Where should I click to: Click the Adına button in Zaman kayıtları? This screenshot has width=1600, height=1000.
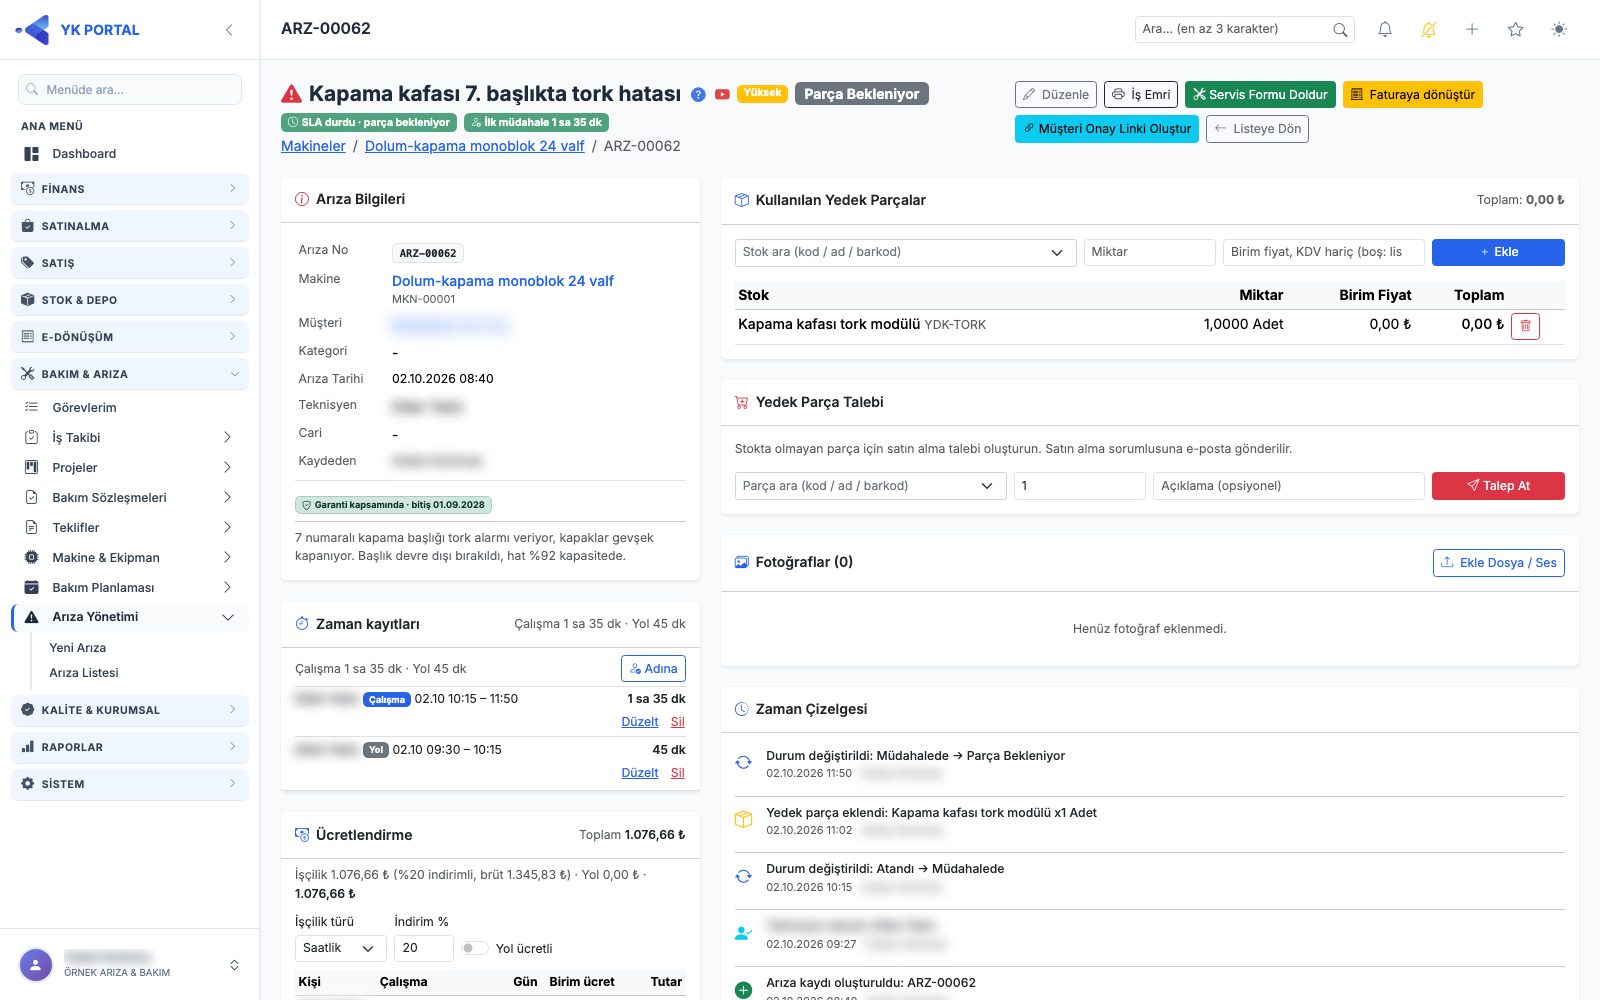tap(653, 669)
